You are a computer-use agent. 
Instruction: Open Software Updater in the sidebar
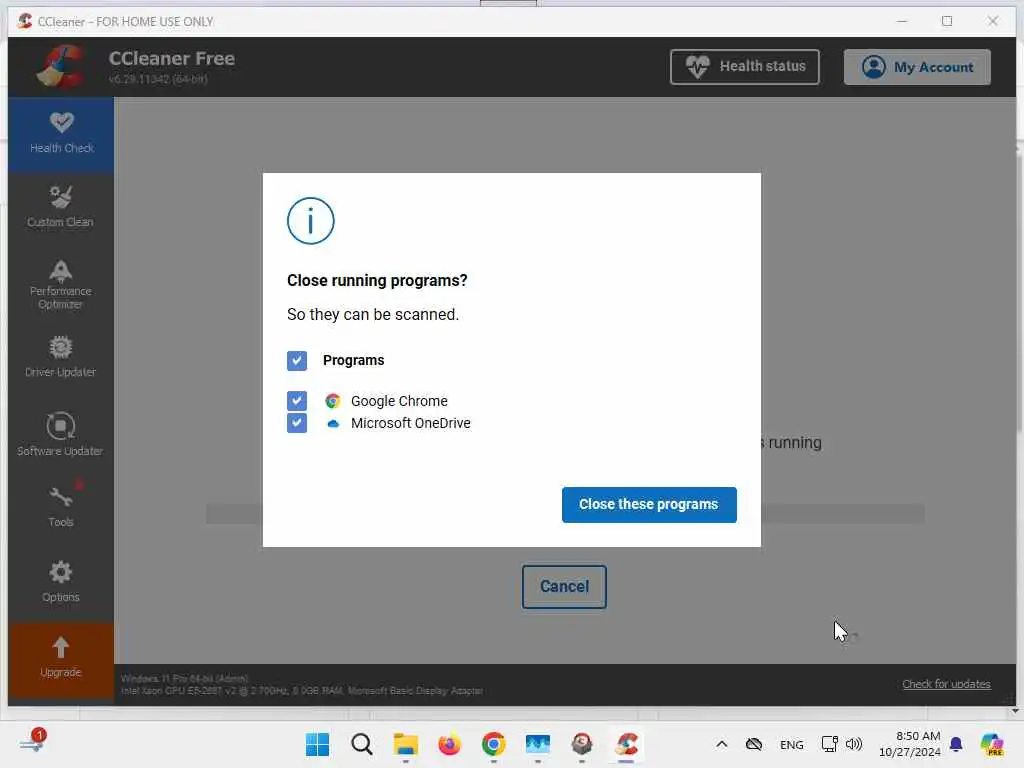[x=61, y=434]
